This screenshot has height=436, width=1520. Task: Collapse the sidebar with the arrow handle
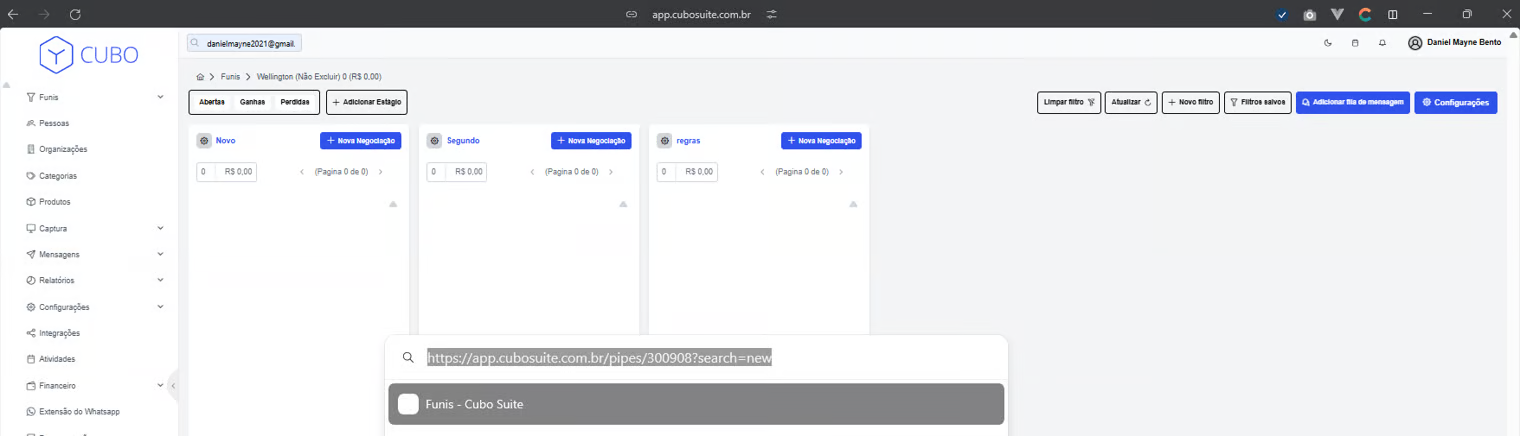[x=173, y=385]
